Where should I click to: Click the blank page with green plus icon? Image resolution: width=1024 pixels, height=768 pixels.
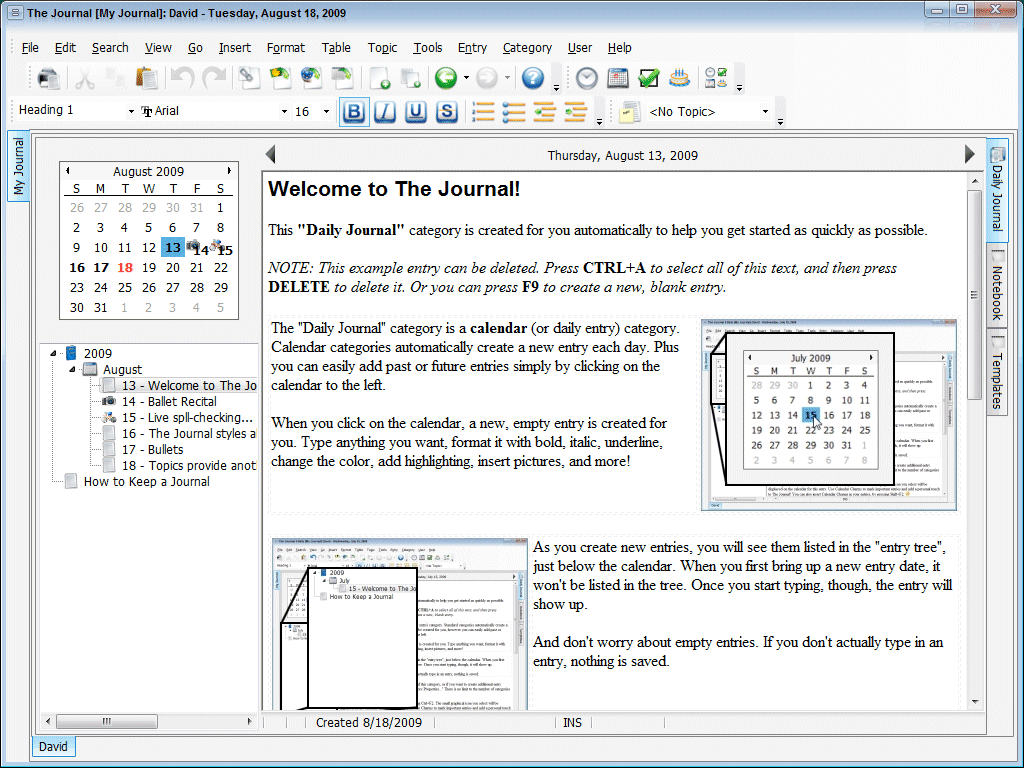tap(379, 78)
